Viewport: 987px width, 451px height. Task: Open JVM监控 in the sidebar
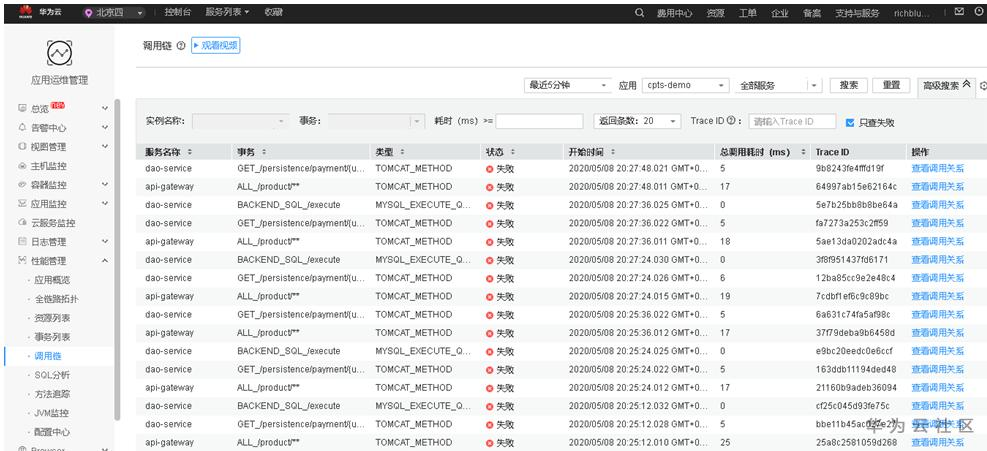pos(52,413)
